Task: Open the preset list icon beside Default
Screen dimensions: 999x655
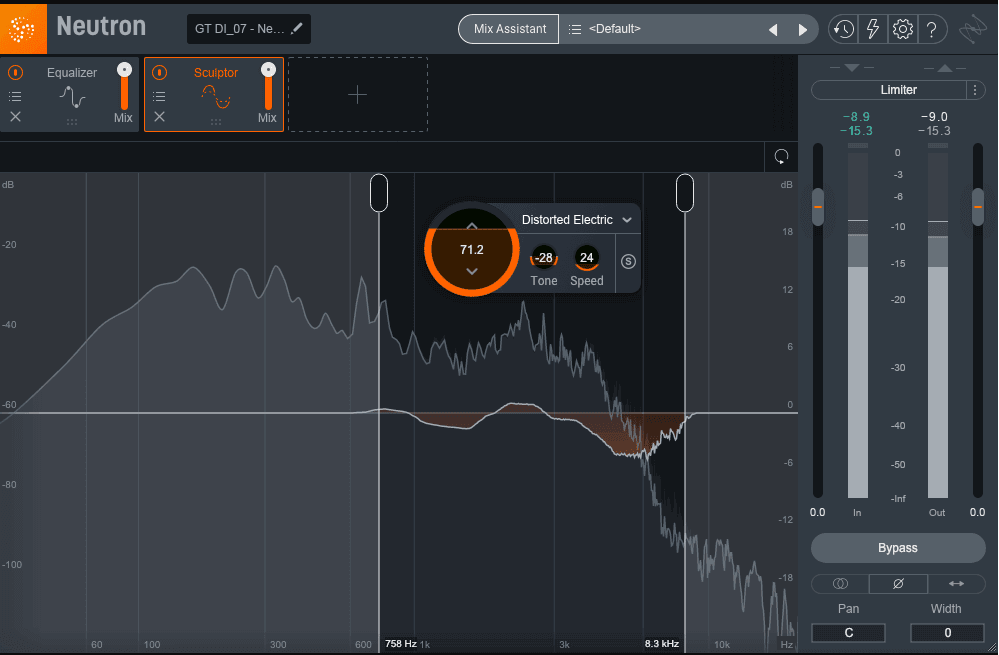Action: [575, 29]
